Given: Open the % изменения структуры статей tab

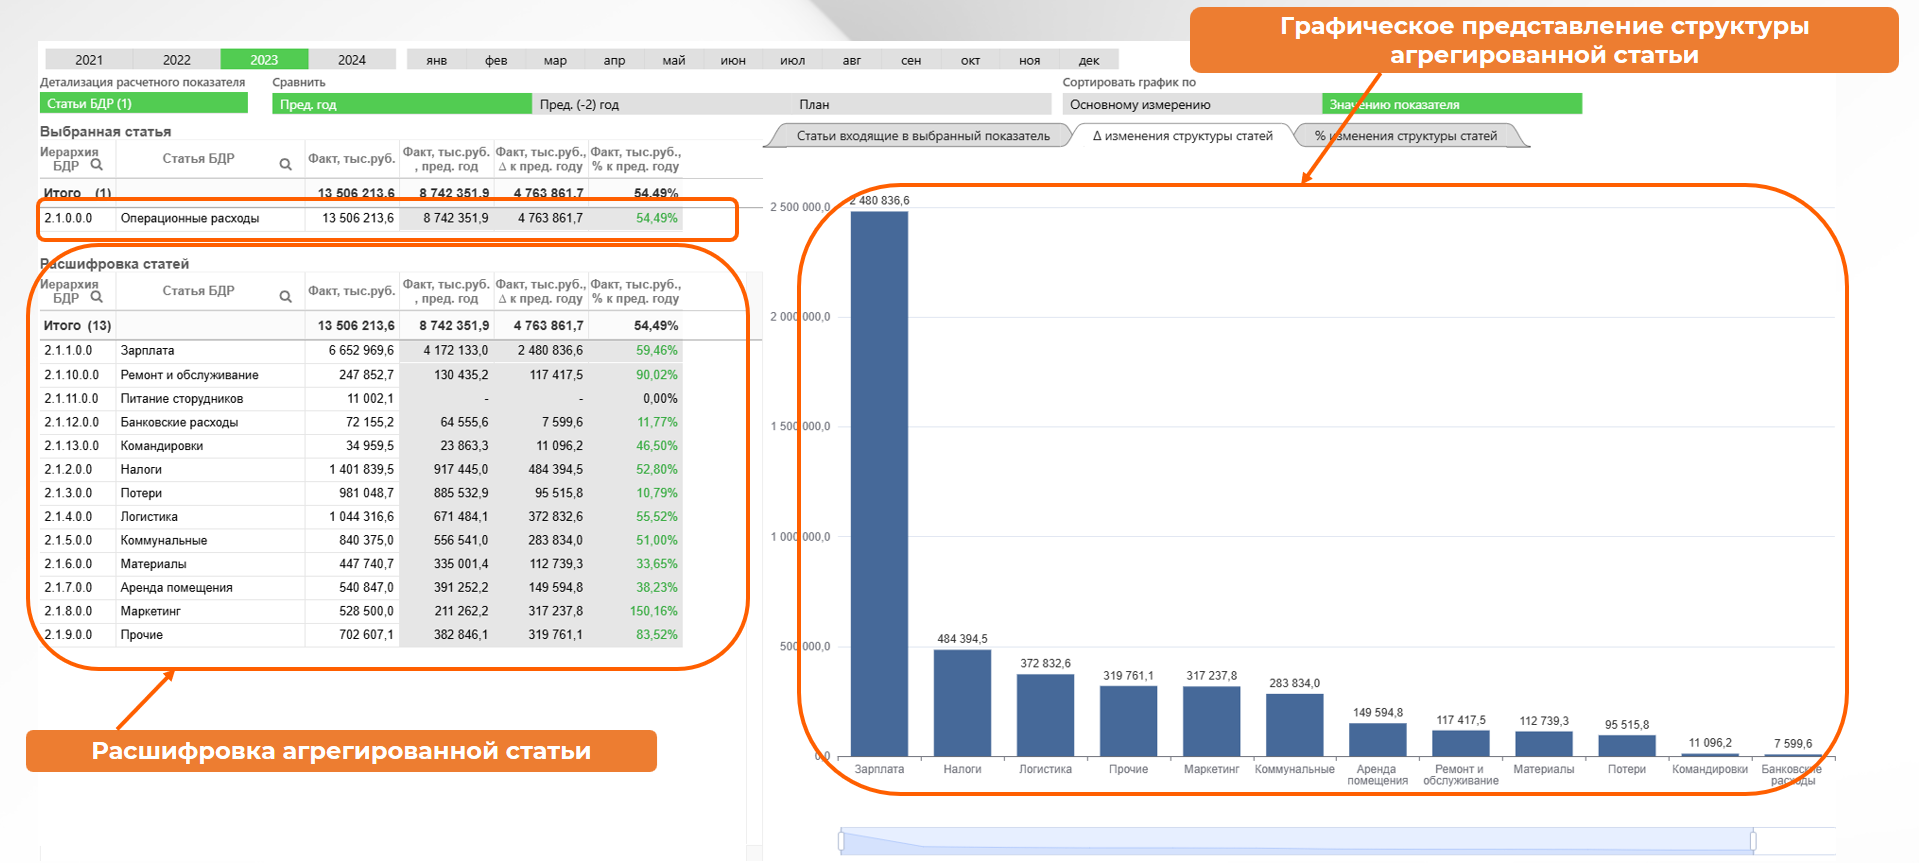Looking at the screenshot, I should 1406,136.
